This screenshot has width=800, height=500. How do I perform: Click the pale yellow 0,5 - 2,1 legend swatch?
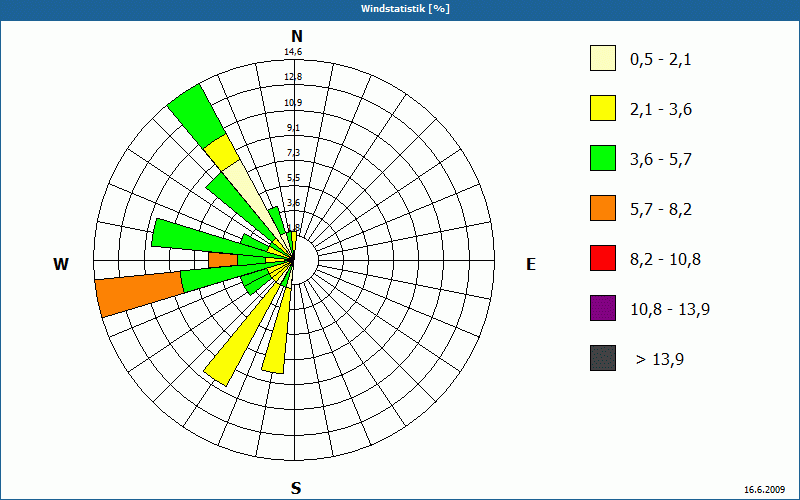603,58
